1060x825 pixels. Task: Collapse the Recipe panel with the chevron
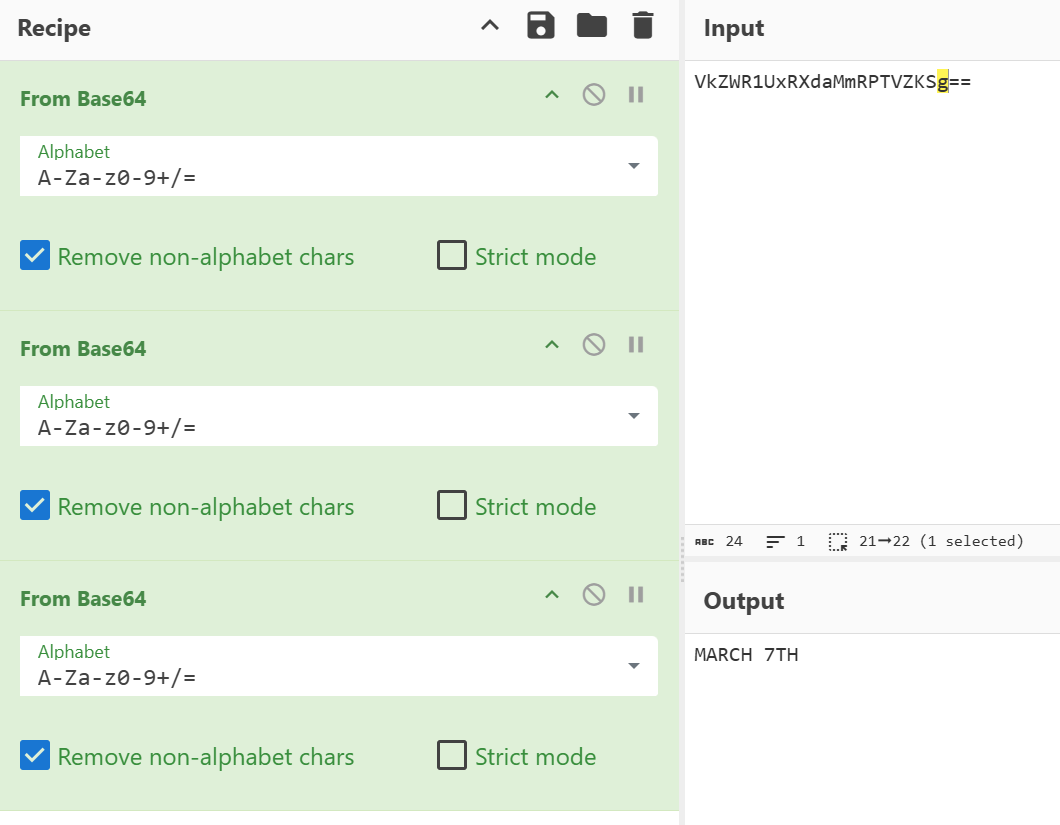pyautogui.click(x=489, y=26)
